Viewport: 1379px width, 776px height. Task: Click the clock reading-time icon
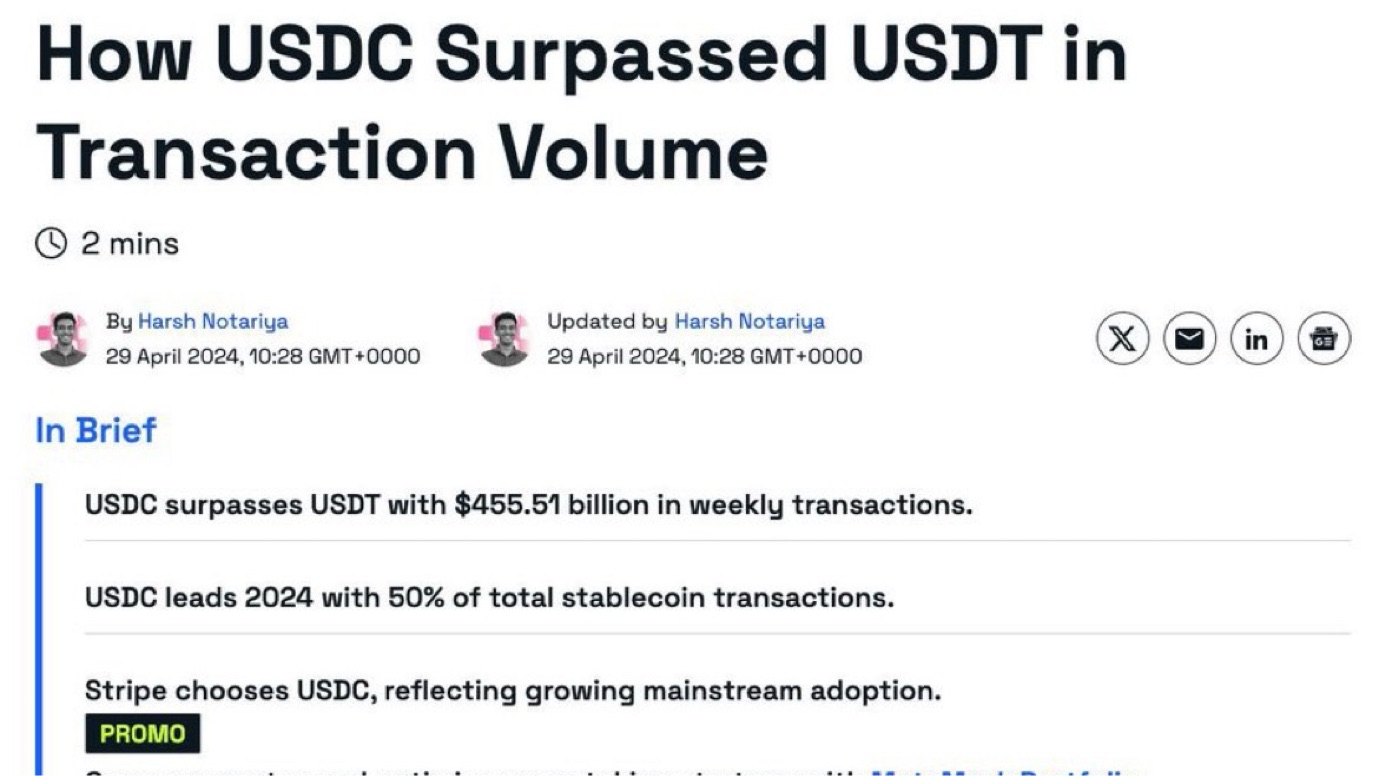[51, 243]
